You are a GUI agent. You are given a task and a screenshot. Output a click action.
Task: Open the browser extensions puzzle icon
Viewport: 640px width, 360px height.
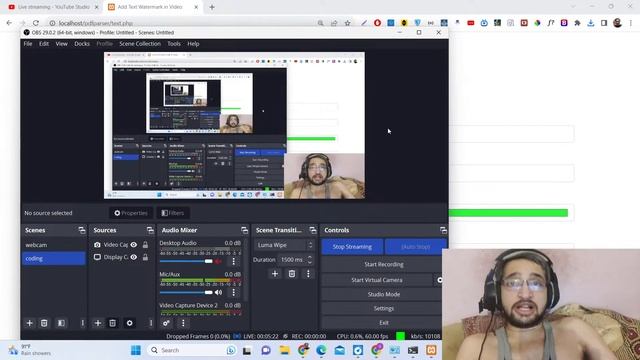(x=577, y=23)
